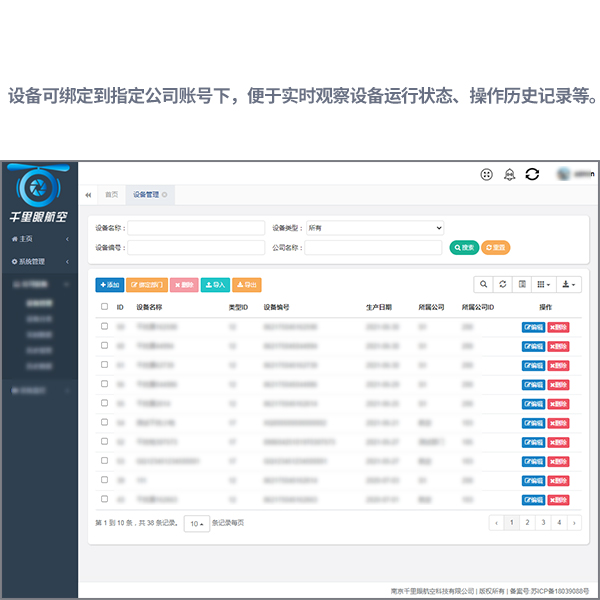
Task: Click the 编辑 button in the last row
Action: pos(533,500)
